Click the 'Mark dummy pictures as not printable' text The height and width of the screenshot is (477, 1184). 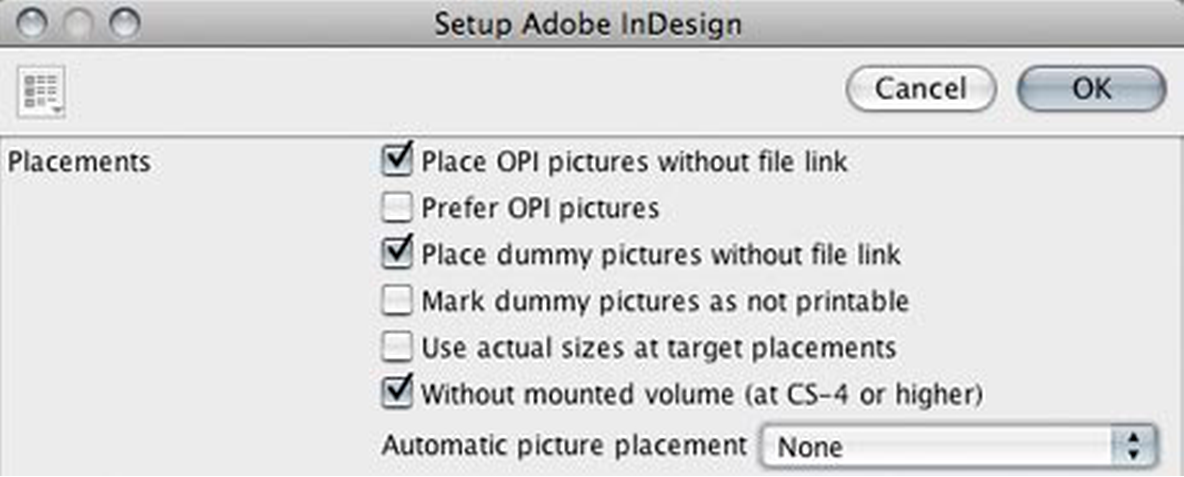click(665, 300)
